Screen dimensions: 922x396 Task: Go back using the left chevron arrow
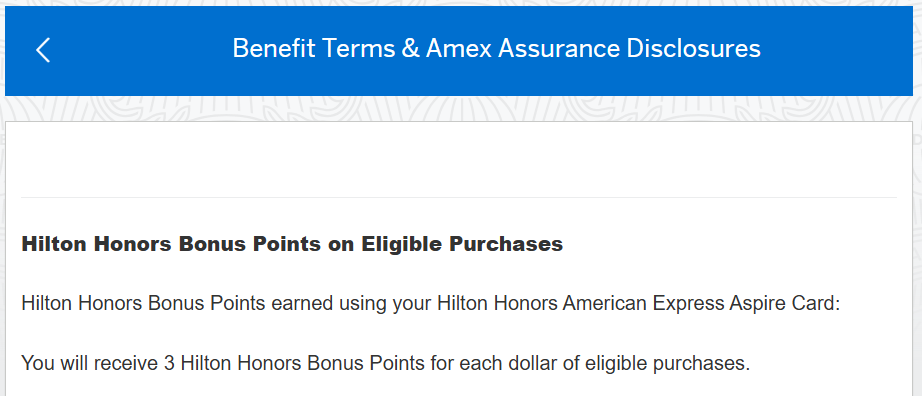point(43,50)
